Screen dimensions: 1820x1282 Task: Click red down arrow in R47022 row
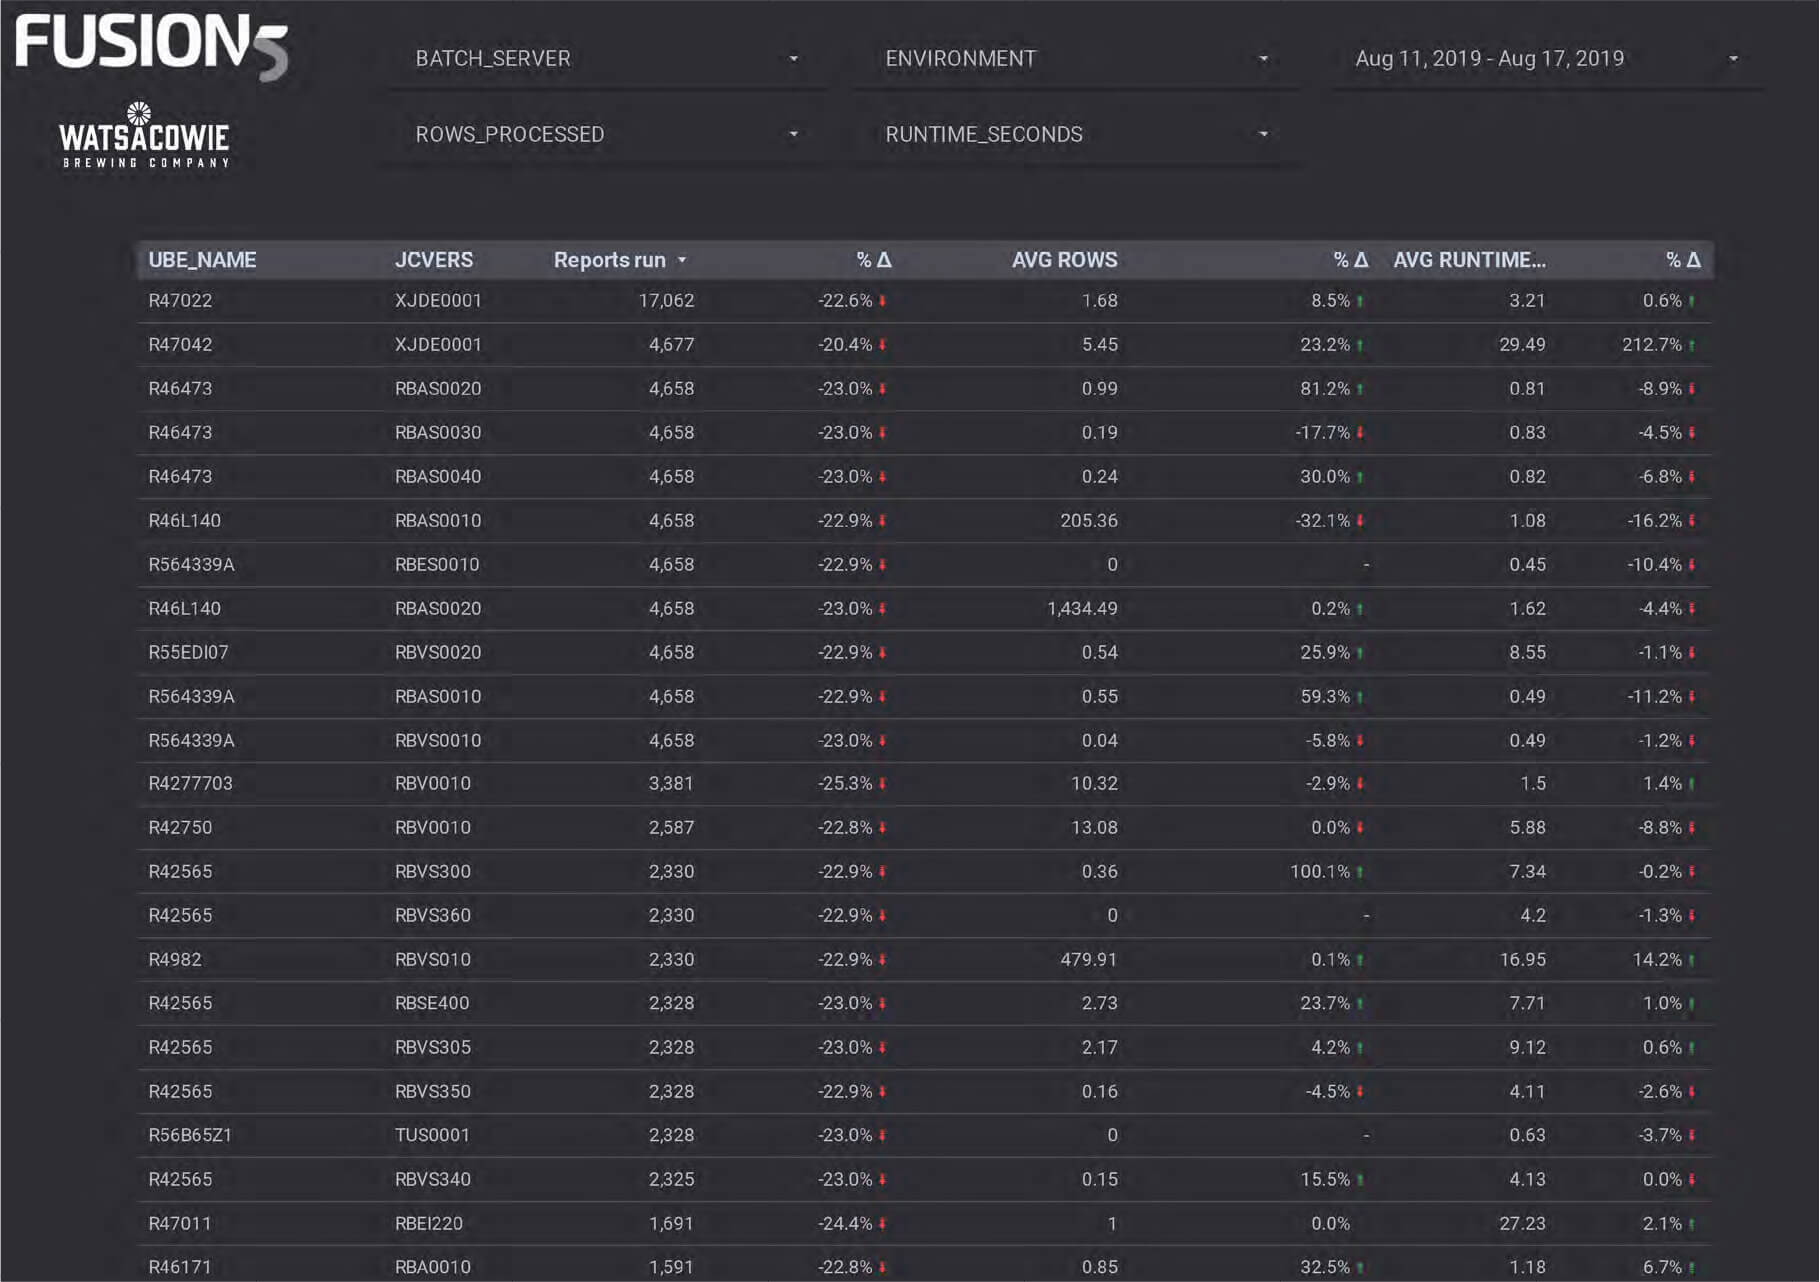[883, 301]
